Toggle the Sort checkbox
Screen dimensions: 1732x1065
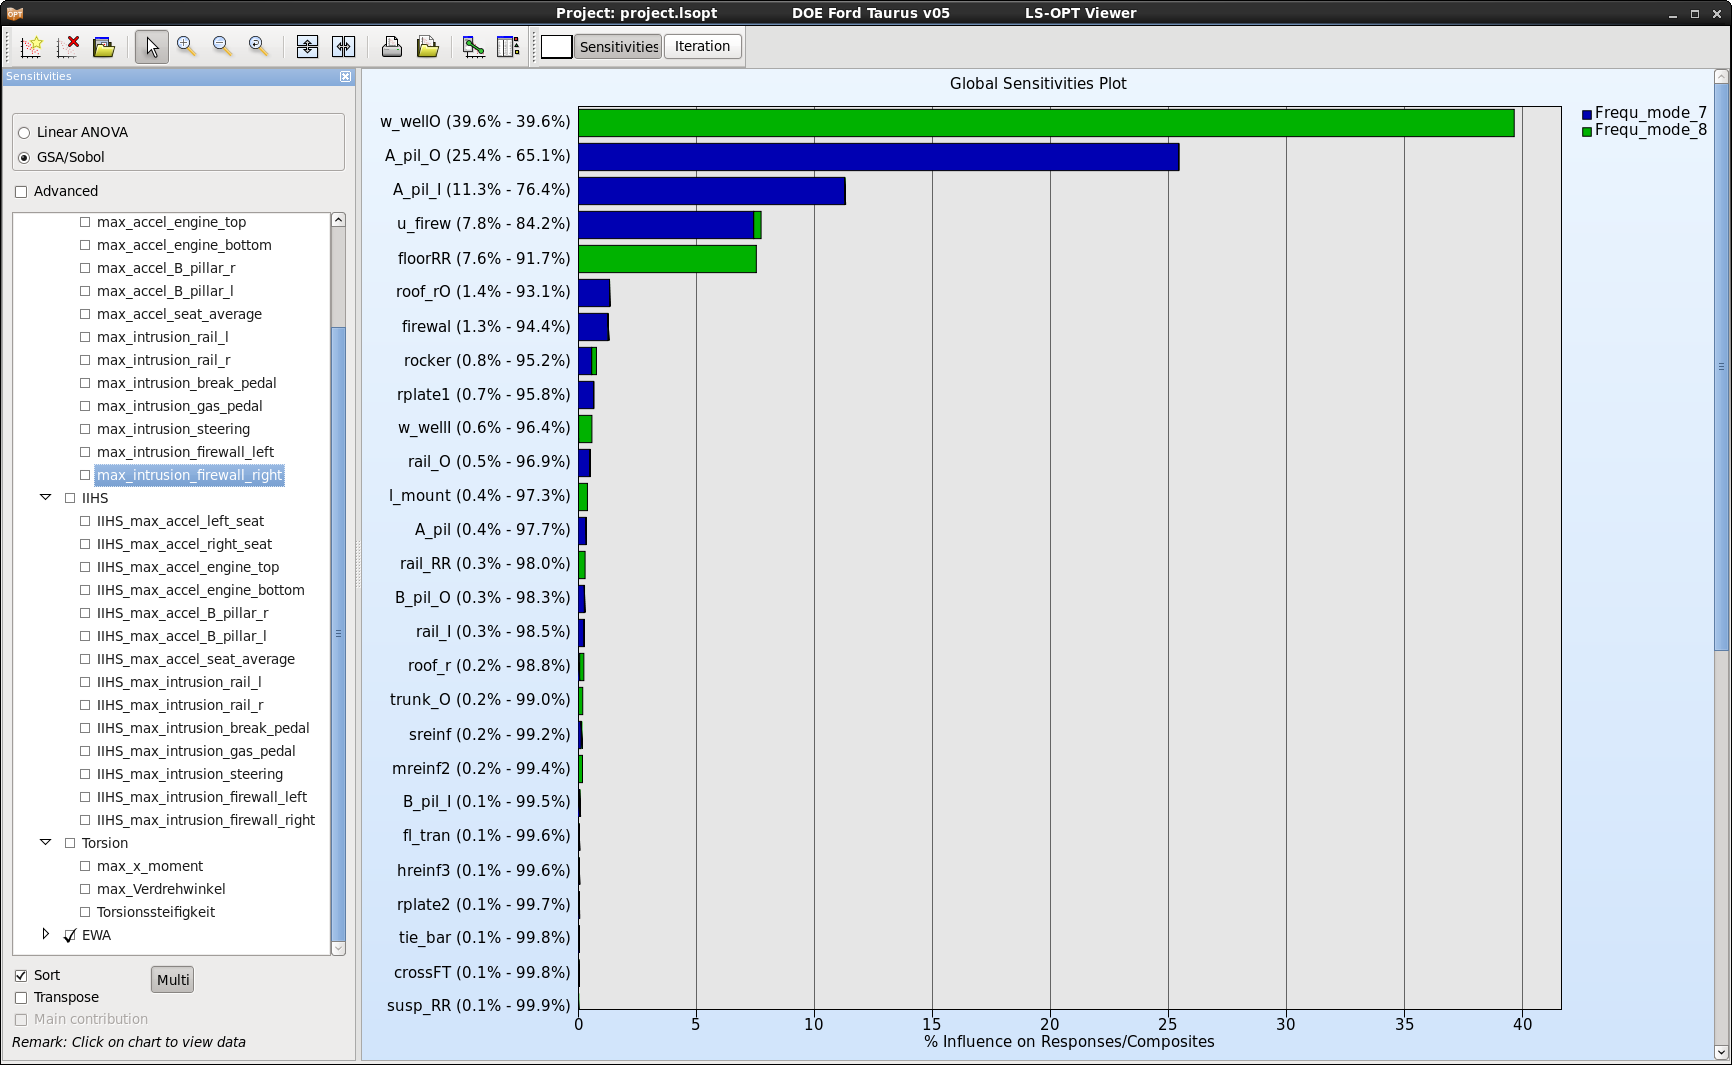click(x=21, y=975)
